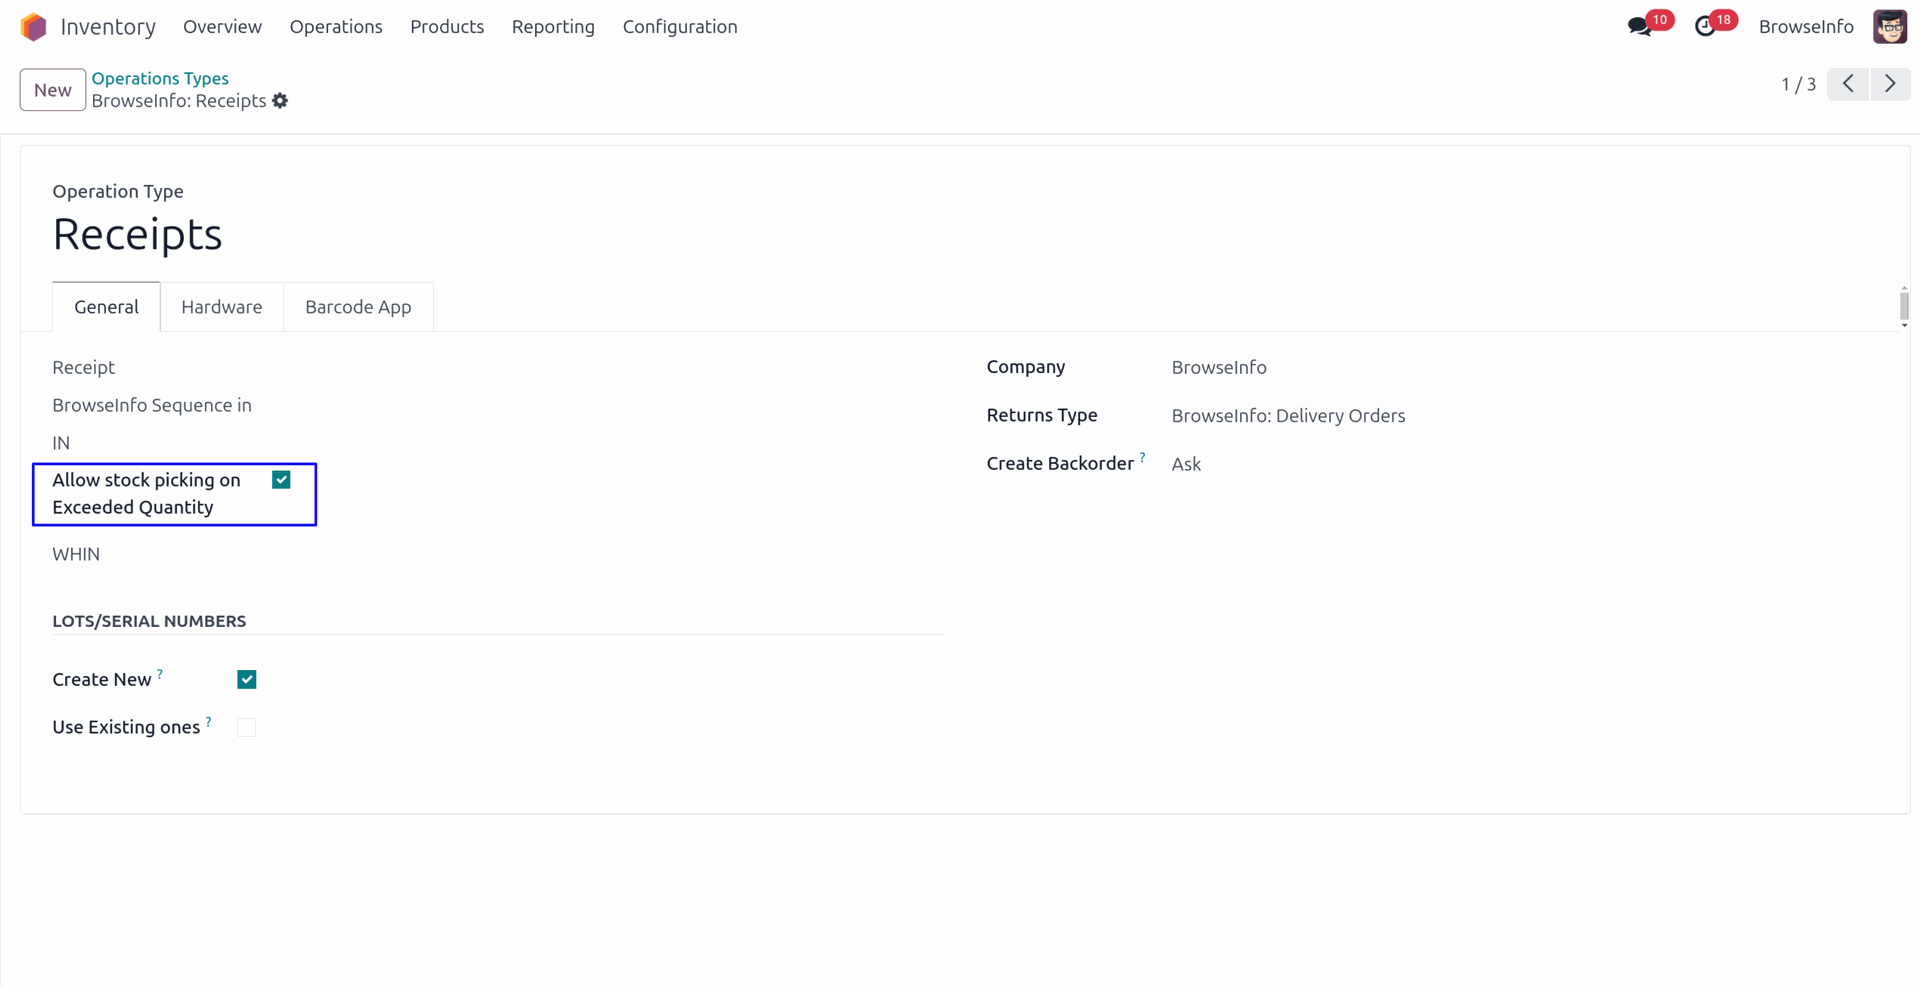Click the Odoo Inventory app logo
The image size is (1920, 986).
(33, 27)
